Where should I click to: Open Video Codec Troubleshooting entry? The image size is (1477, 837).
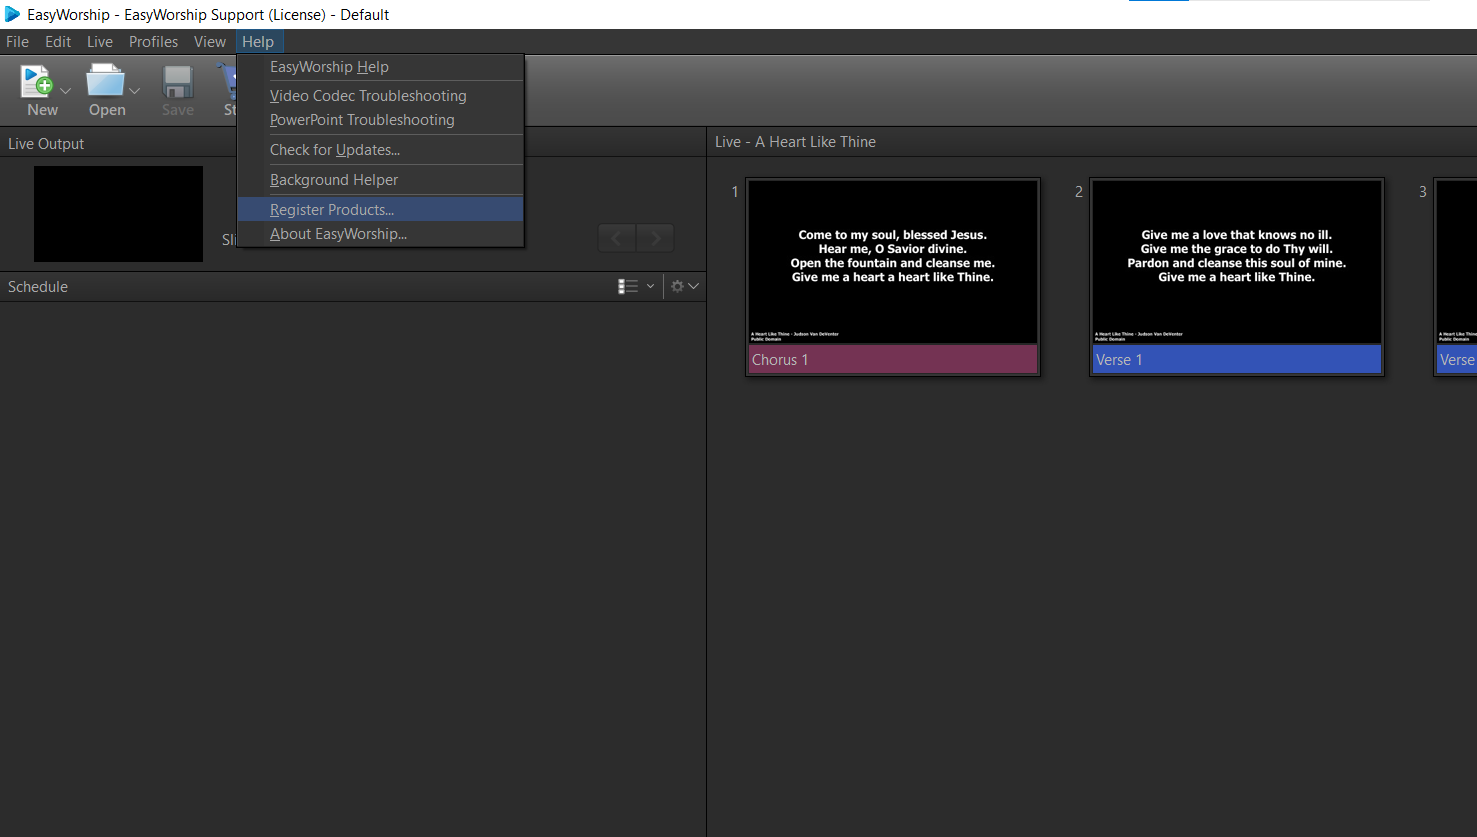(x=368, y=96)
